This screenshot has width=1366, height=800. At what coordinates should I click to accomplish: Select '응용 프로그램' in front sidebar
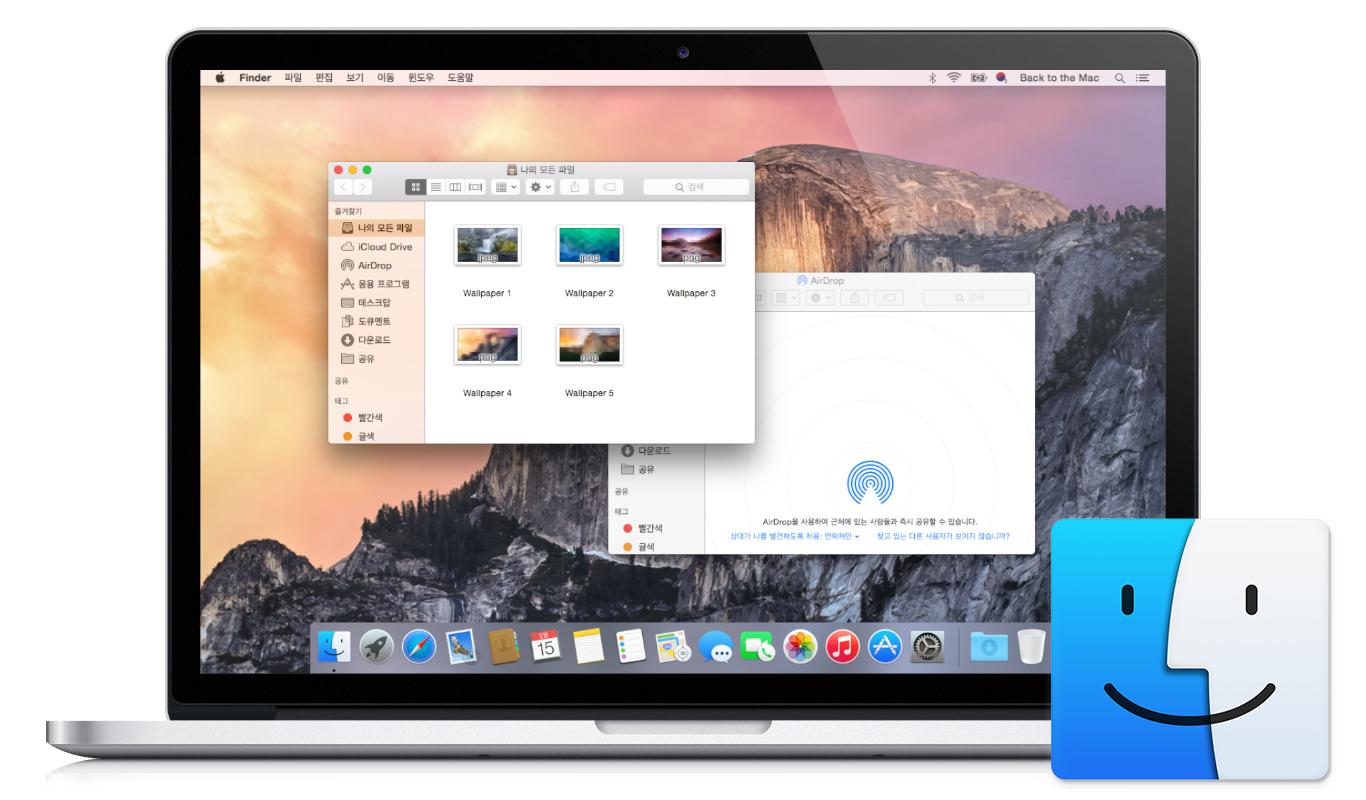pyautogui.click(x=377, y=284)
